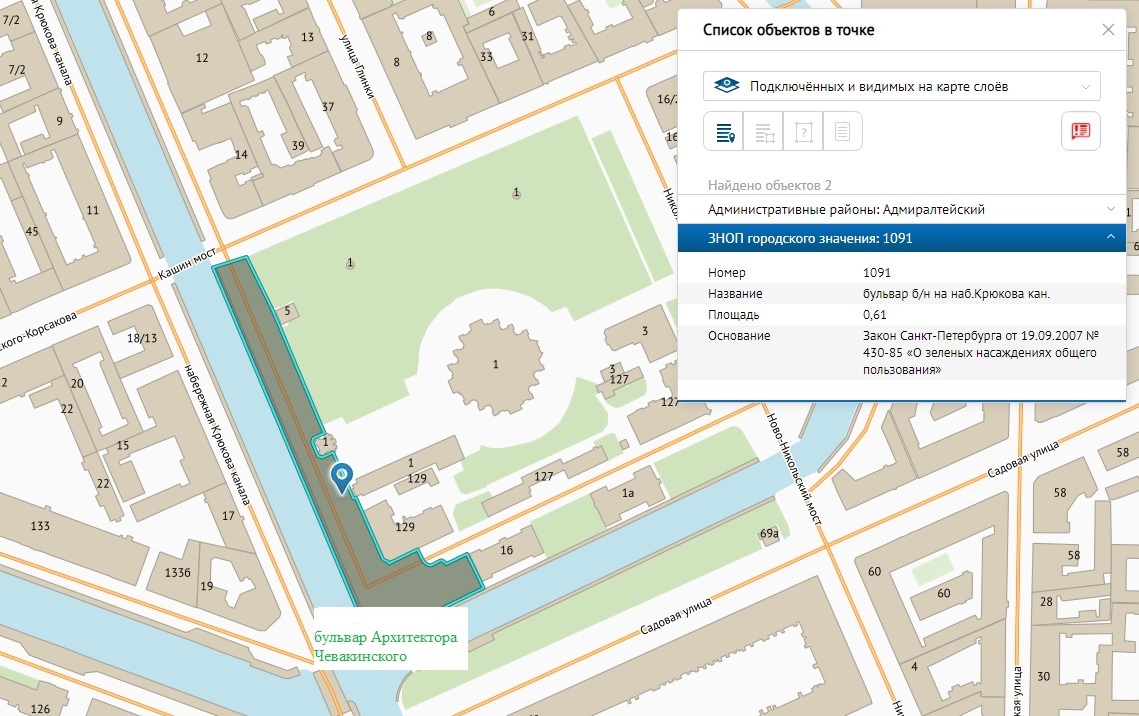Click the 'Название' boulevard name row
1139x716 pixels.
tap(901, 293)
